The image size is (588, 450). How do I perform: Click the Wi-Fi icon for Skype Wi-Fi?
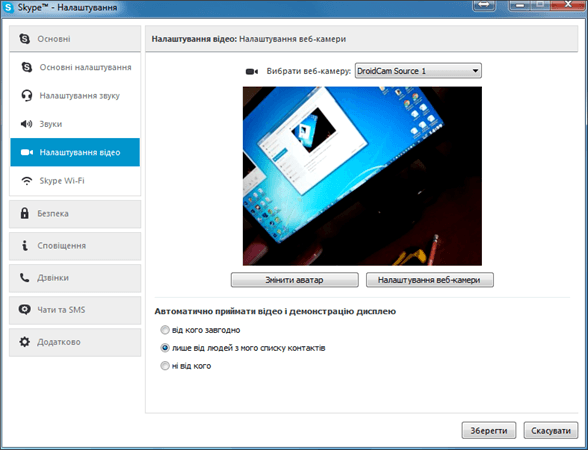(26, 181)
